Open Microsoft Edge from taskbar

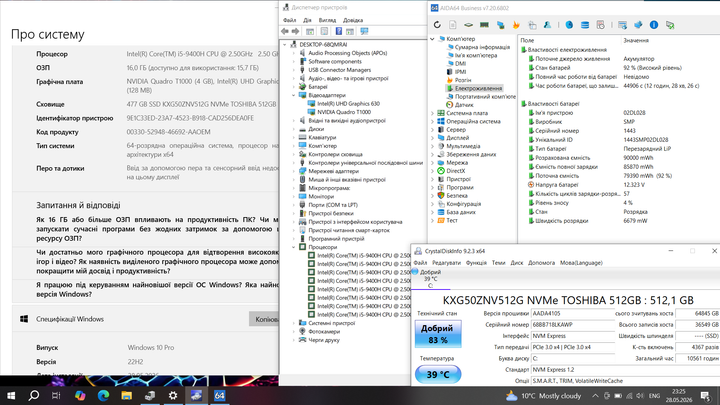pyautogui.click(x=103, y=395)
